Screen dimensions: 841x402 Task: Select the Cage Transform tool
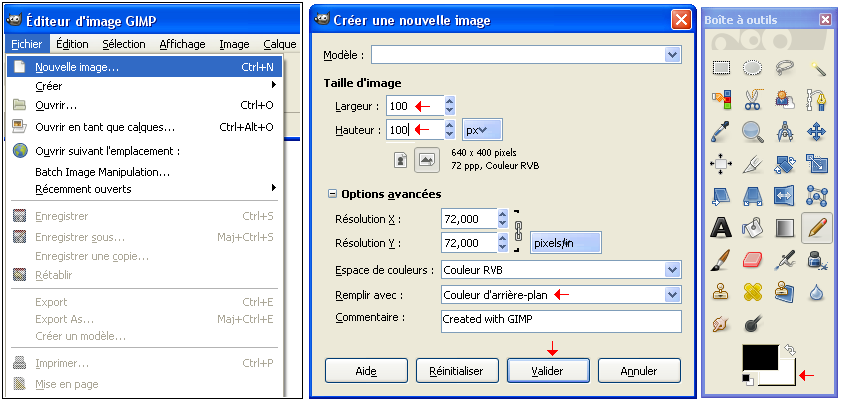coord(816,196)
